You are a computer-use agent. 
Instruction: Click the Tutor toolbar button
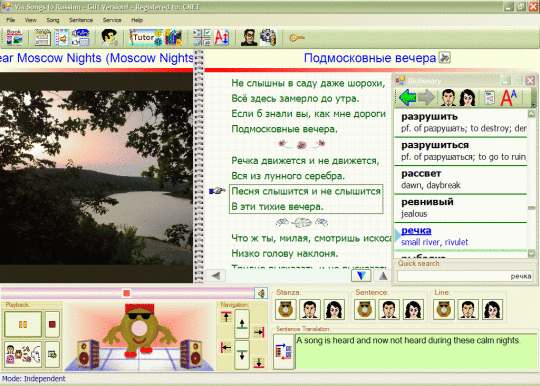[x=146, y=37]
